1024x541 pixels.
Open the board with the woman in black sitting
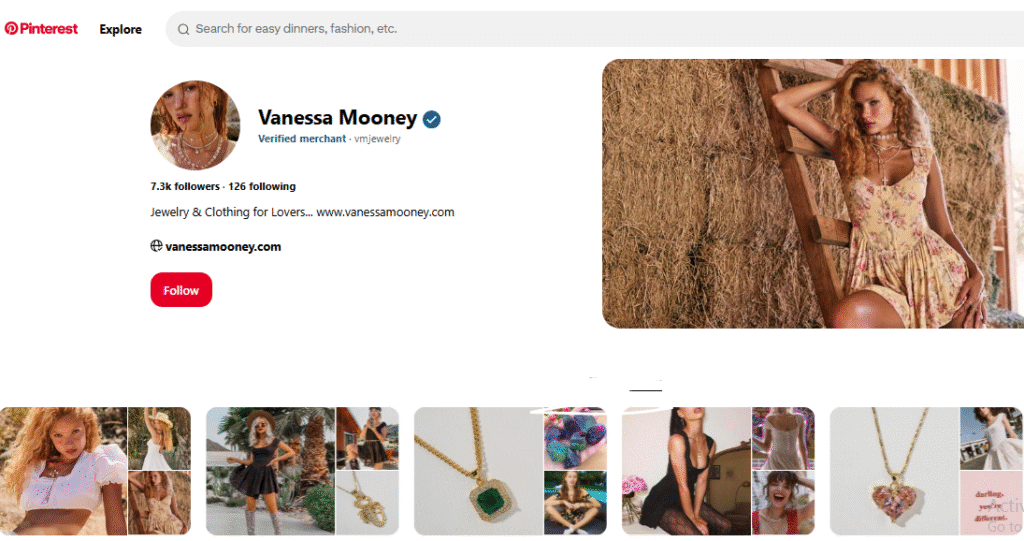tap(718, 471)
